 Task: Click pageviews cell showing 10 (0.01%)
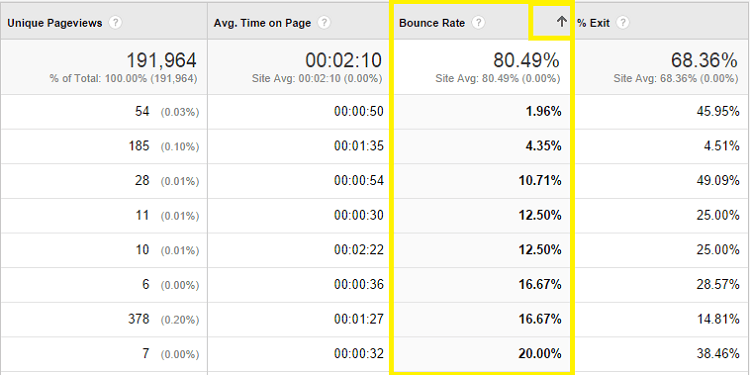[x=104, y=250]
